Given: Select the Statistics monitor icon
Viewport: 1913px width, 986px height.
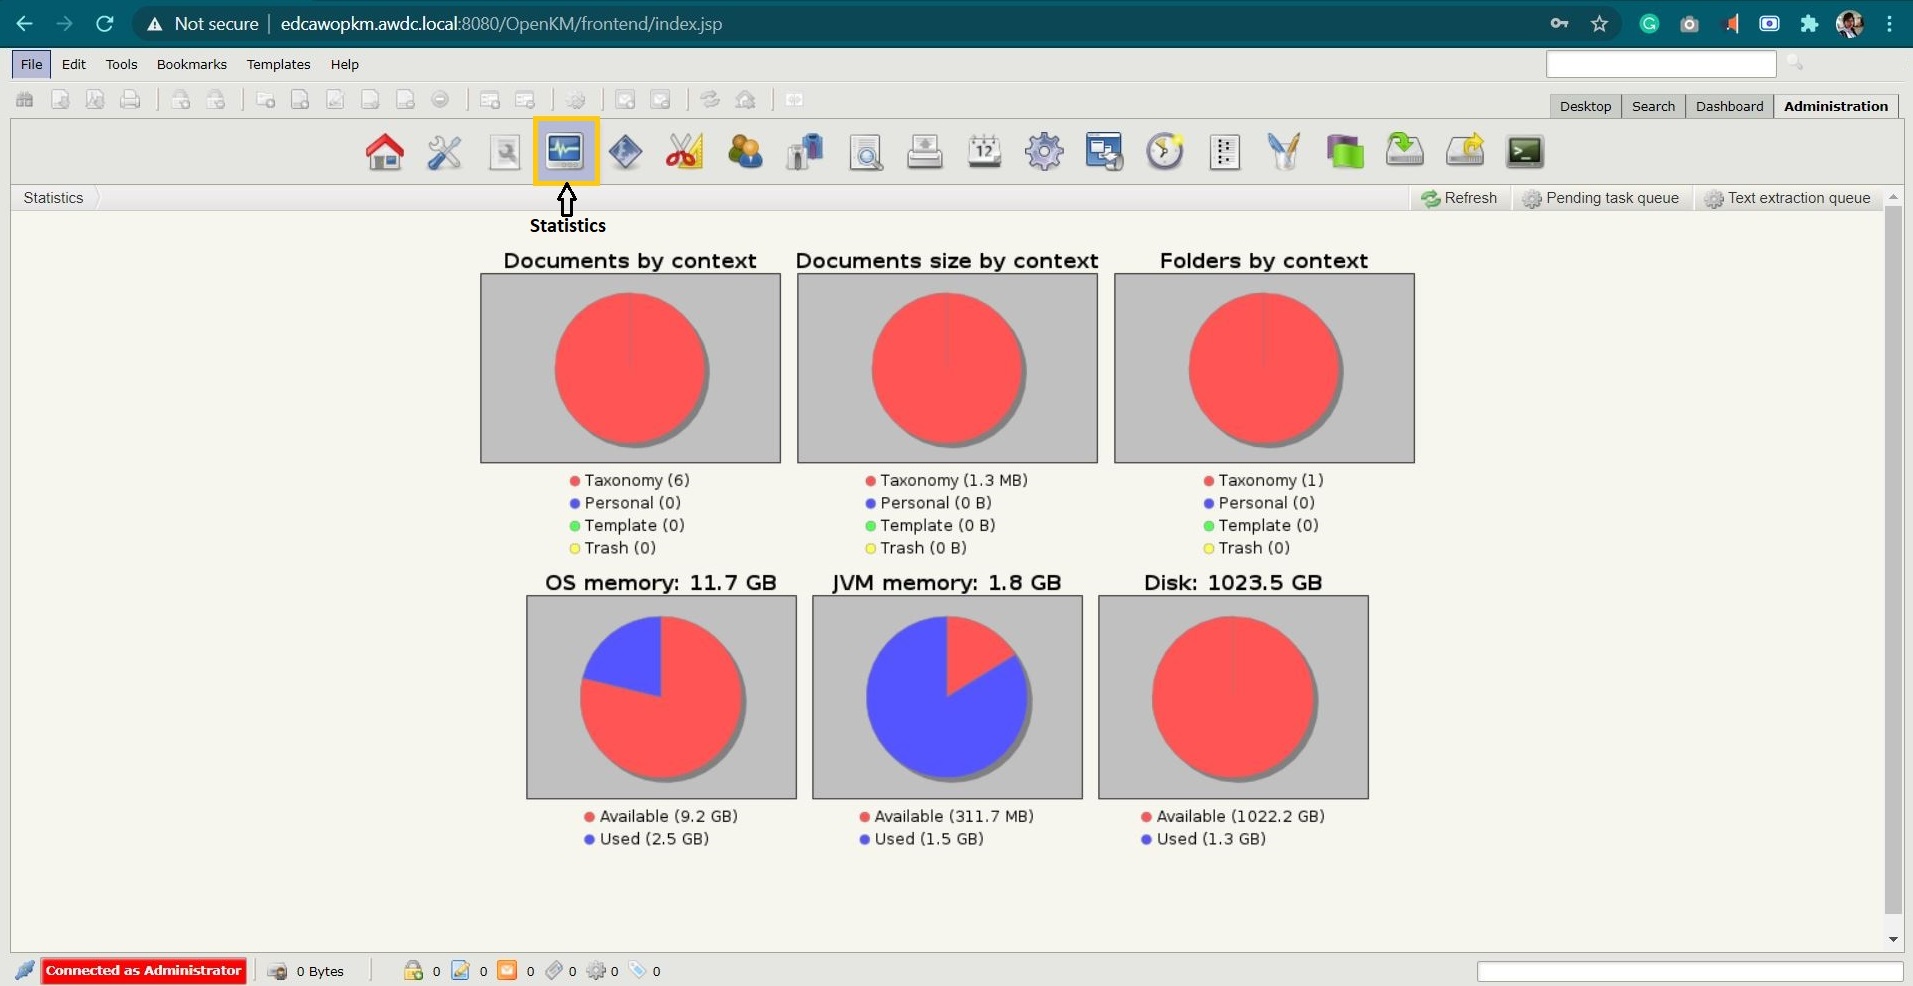Looking at the screenshot, I should coord(565,151).
